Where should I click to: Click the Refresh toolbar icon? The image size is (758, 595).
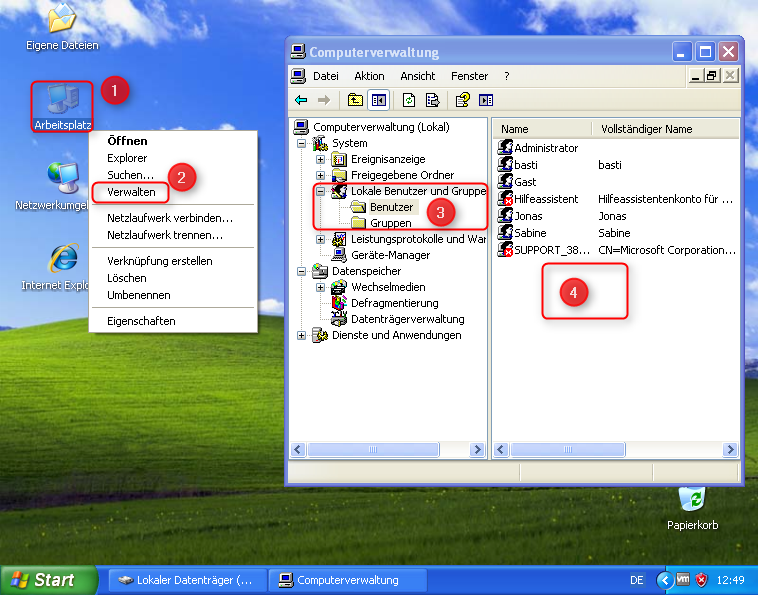coord(409,100)
